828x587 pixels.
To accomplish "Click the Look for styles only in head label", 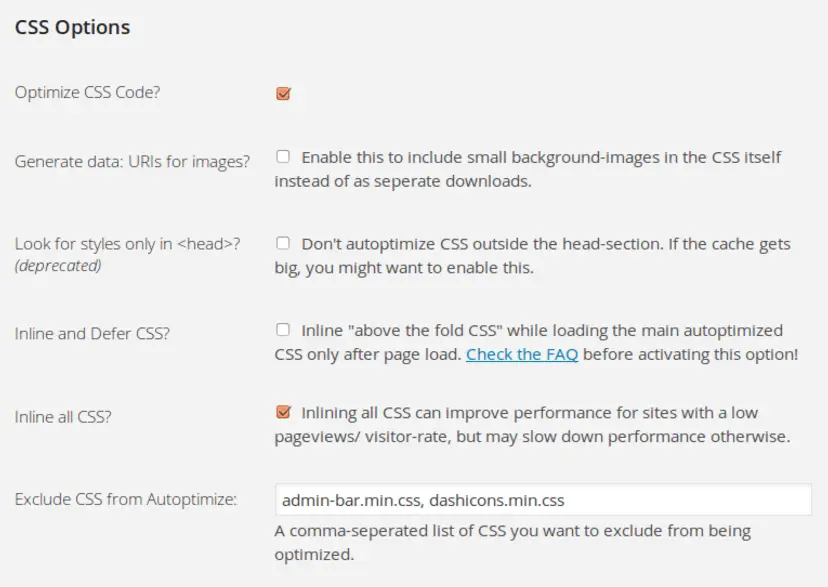I will tap(127, 244).
